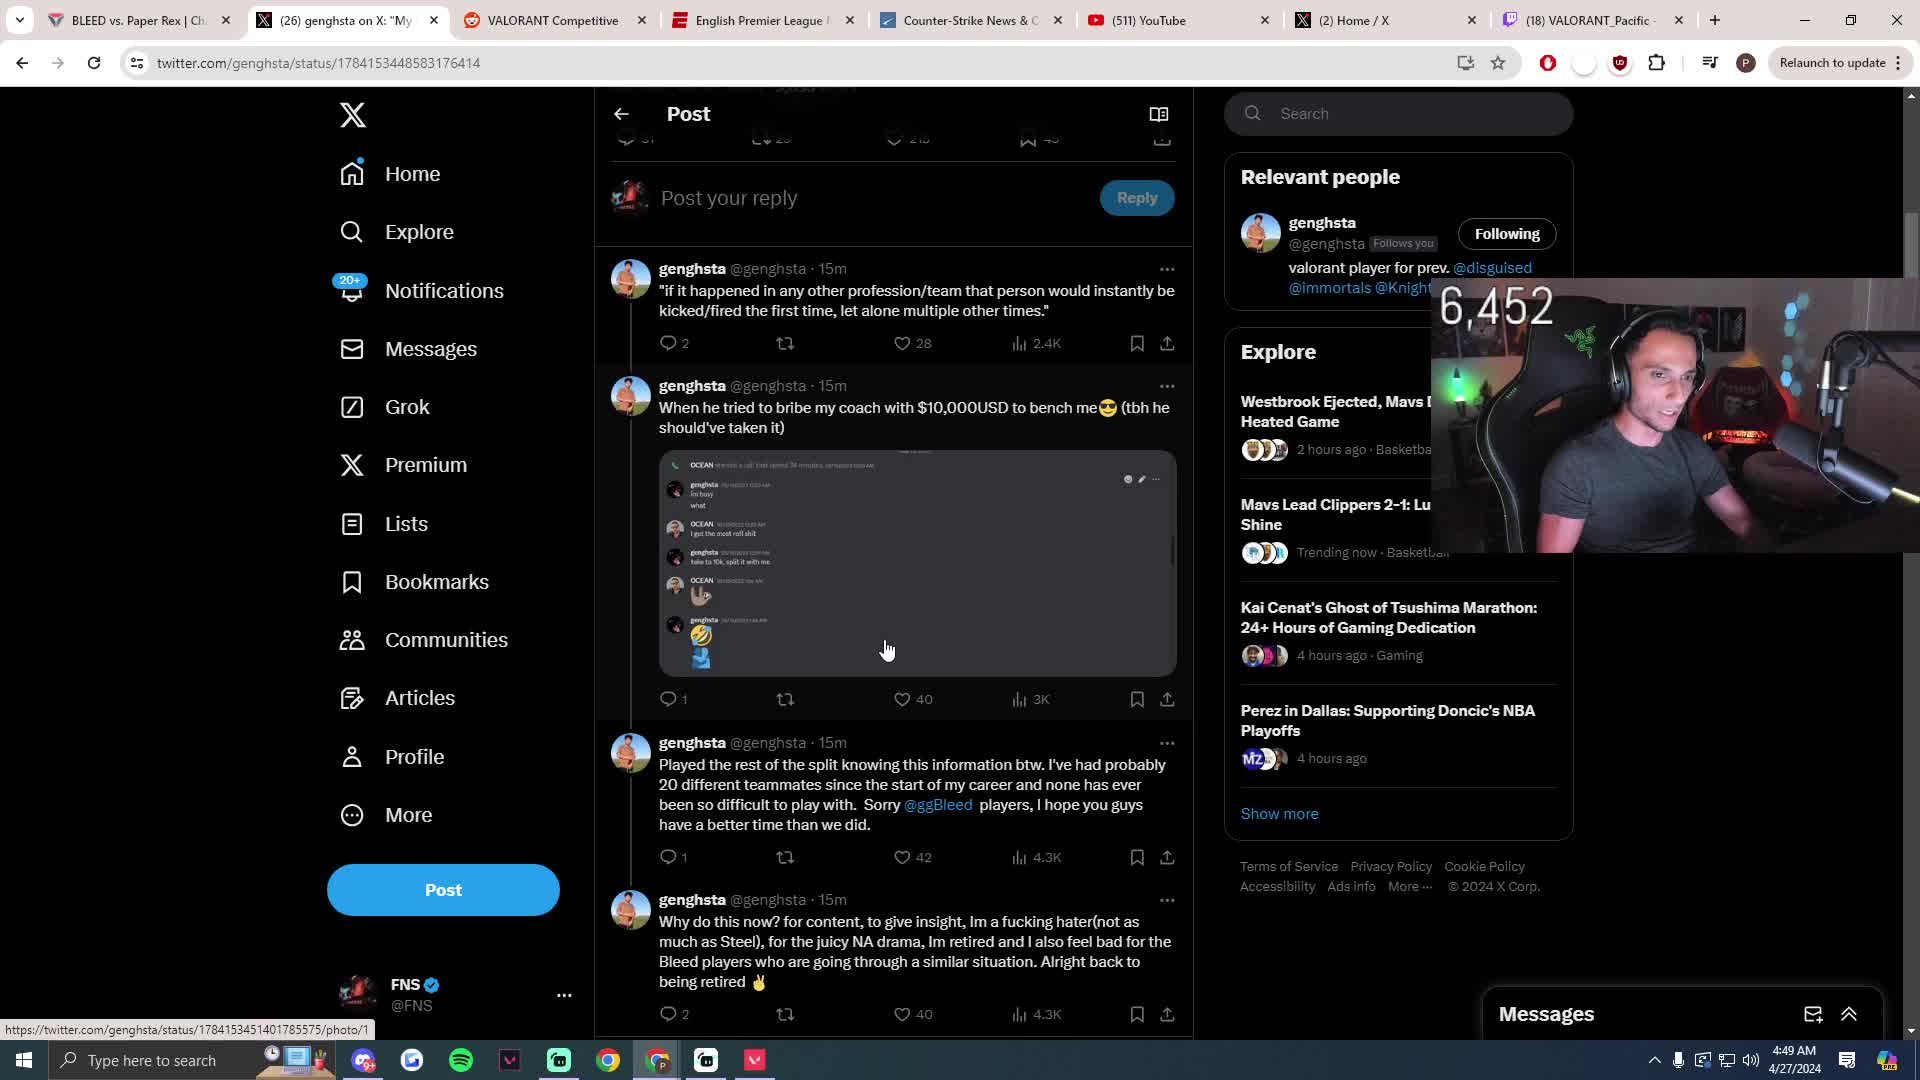
Task: Expand the Messages drawer
Action: pyautogui.click(x=1849, y=1014)
